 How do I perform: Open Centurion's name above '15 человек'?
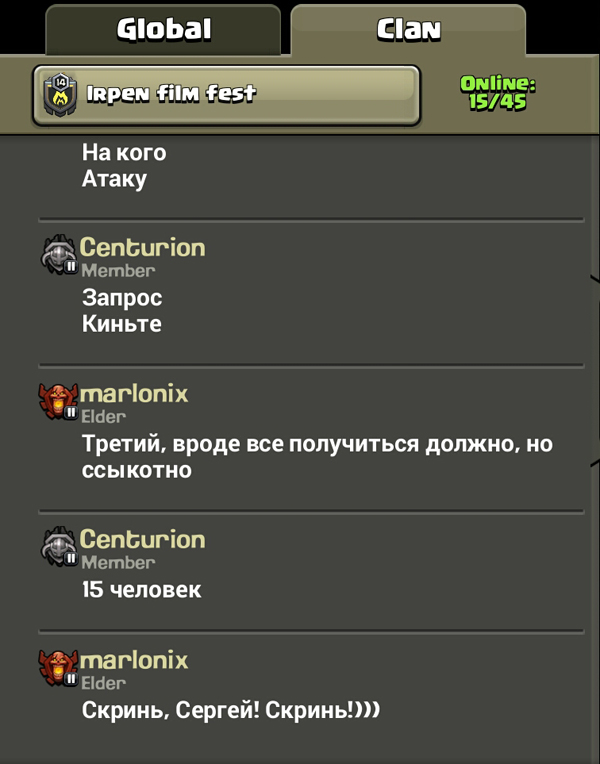point(142,539)
